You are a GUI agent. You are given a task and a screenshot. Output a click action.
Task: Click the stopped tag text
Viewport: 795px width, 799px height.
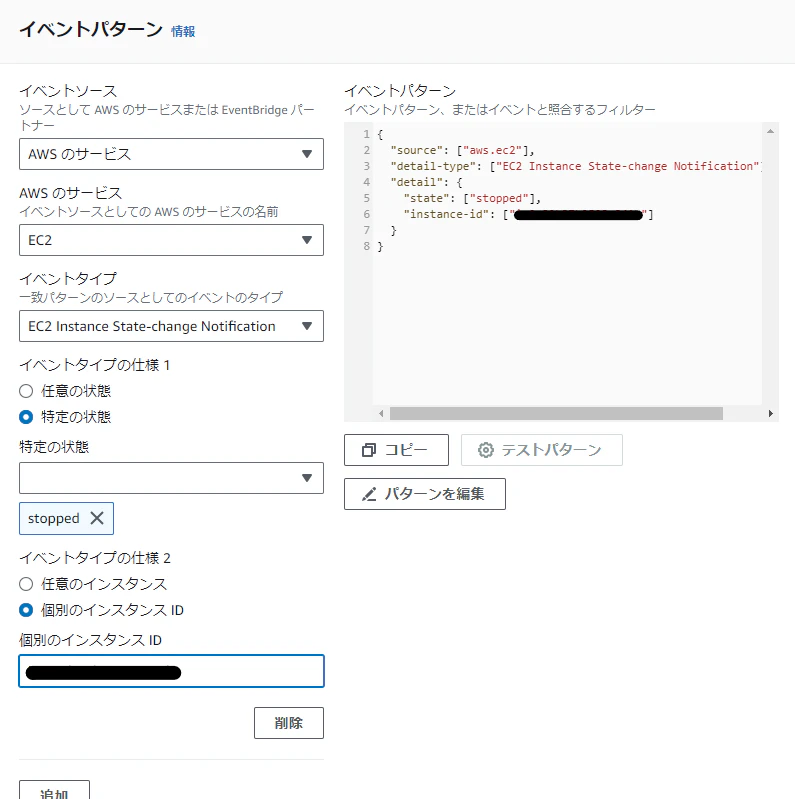pos(54,519)
